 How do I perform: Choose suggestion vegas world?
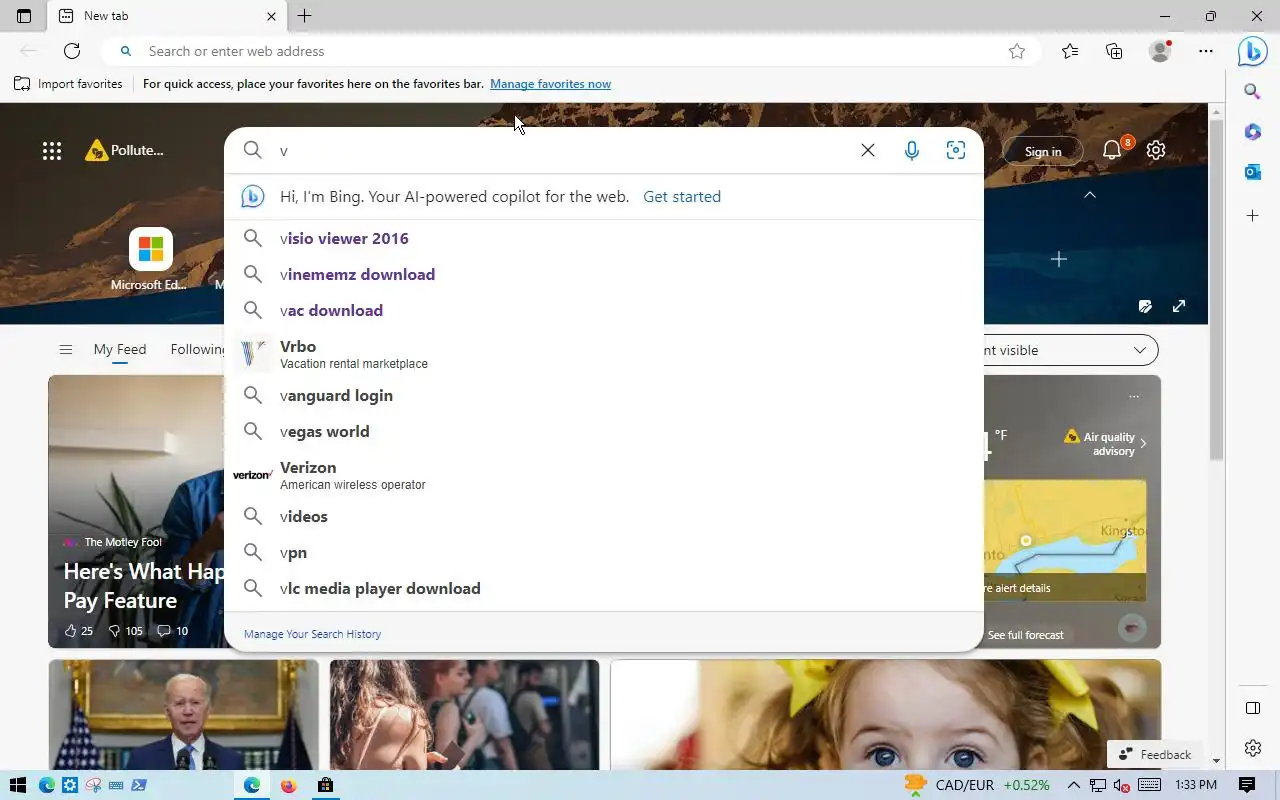604,431
